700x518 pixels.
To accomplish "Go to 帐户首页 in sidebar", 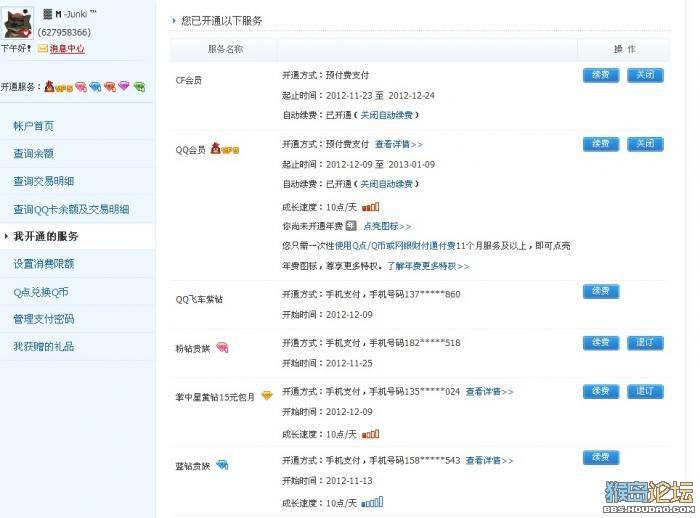I will tap(33, 126).
